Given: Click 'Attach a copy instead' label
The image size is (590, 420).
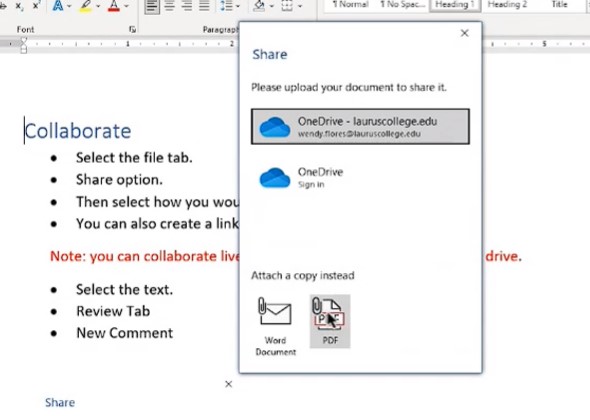Looking at the screenshot, I should tap(303, 275).
